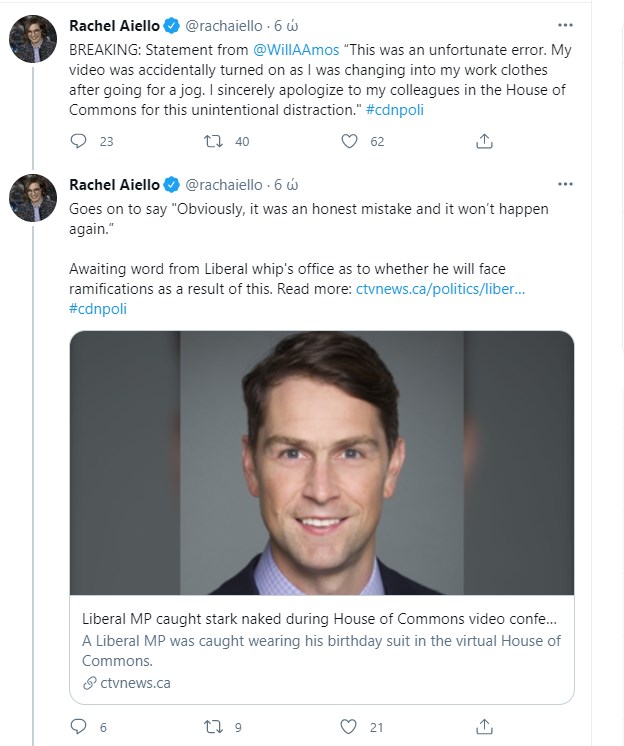Share the first tweet
This screenshot has height=746, width=624.
pyautogui.click(x=484, y=142)
